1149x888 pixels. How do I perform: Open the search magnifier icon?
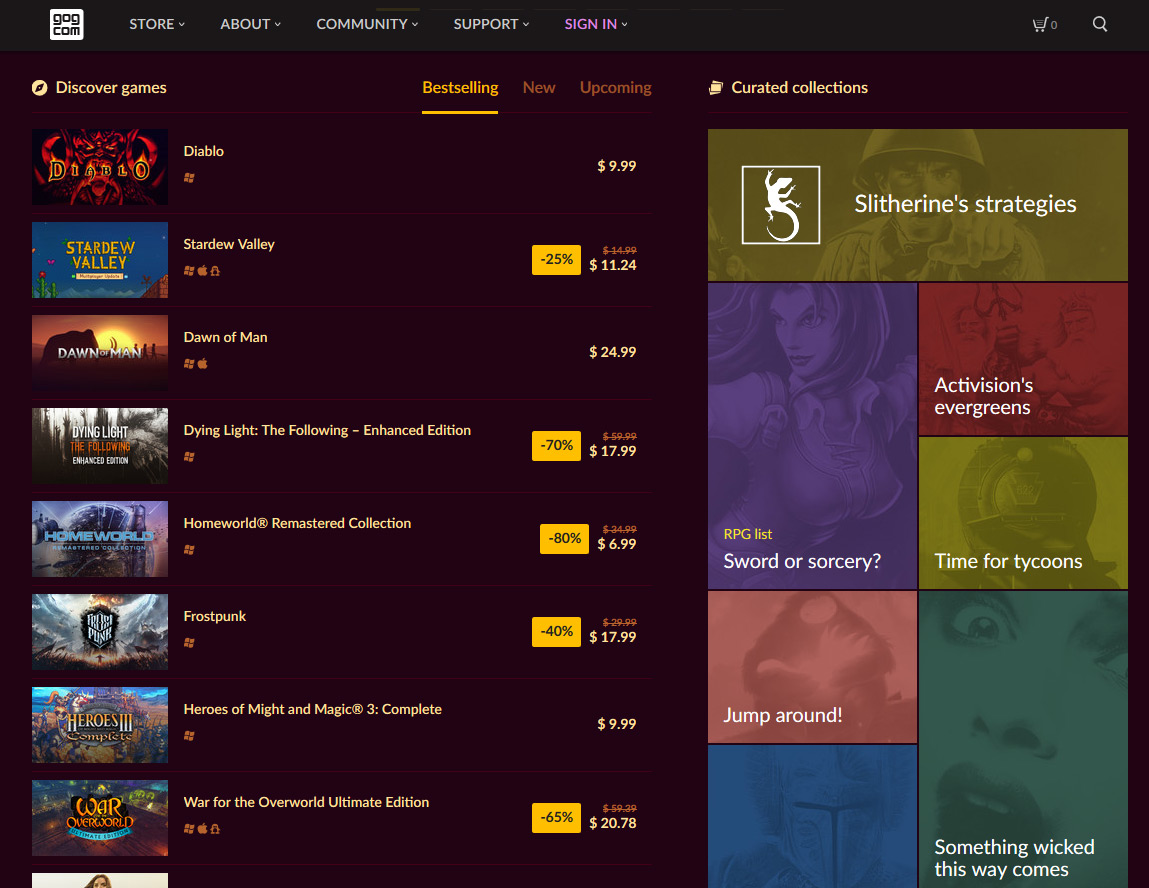click(1099, 24)
